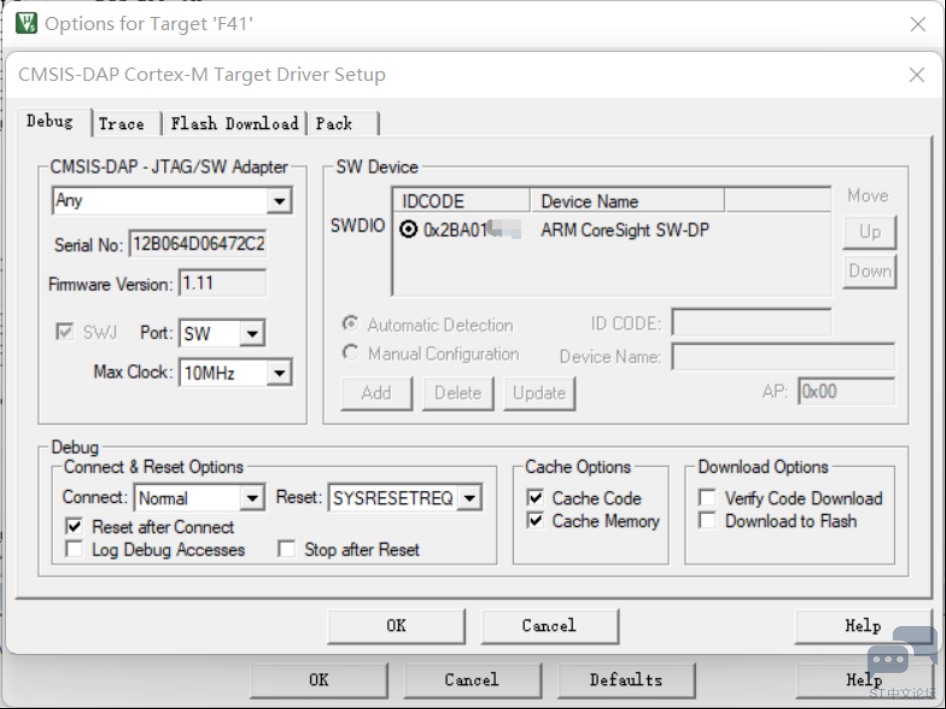Enable Log Debug Accesses checkbox
The width and height of the screenshot is (946, 709).
point(74,549)
